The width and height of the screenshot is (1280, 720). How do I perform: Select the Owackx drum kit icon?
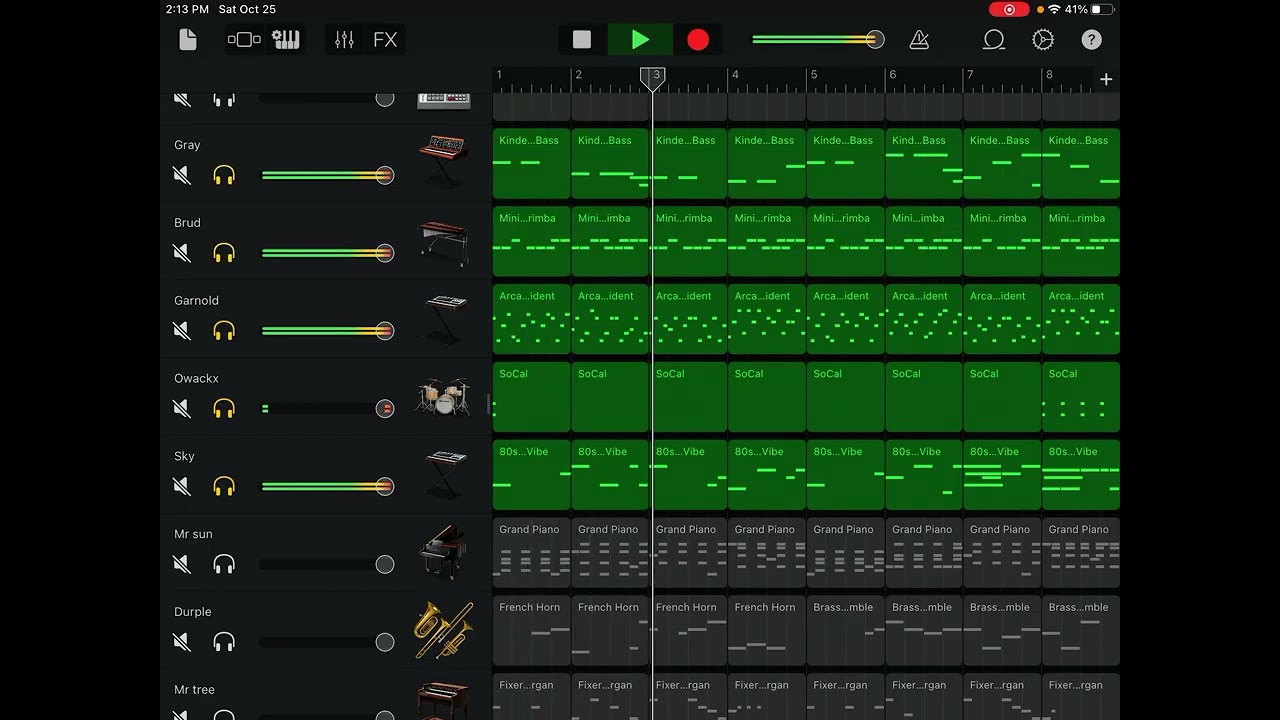click(x=444, y=397)
